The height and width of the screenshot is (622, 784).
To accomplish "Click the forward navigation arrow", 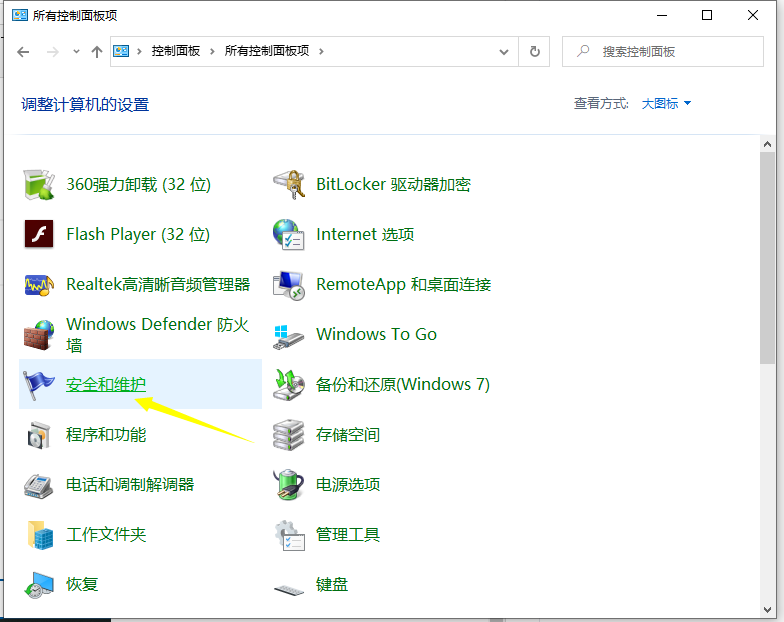I will point(52,52).
